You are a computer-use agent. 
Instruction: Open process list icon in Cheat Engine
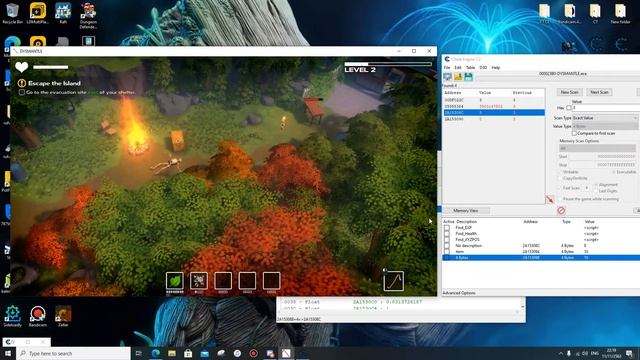(x=448, y=77)
